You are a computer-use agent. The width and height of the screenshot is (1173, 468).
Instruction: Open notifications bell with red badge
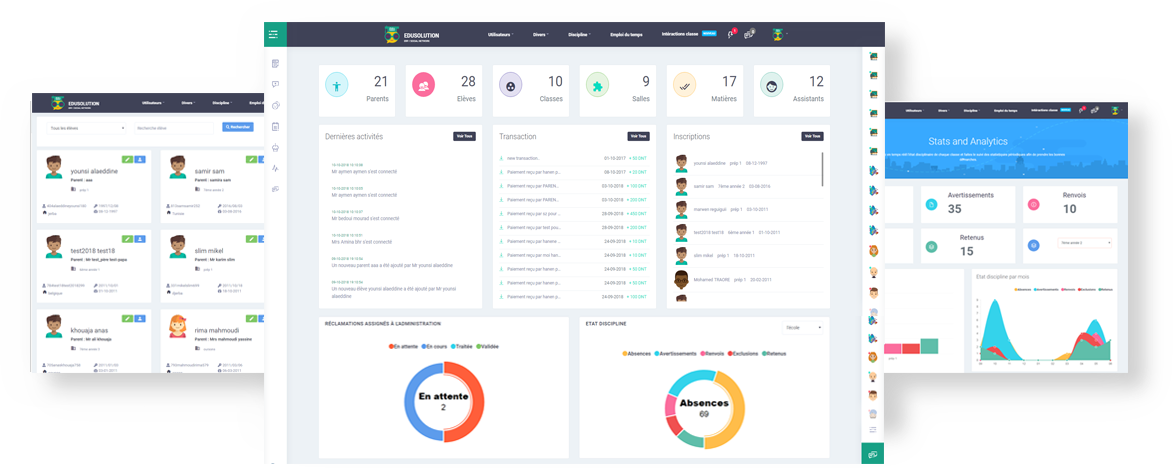pos(732,34)
